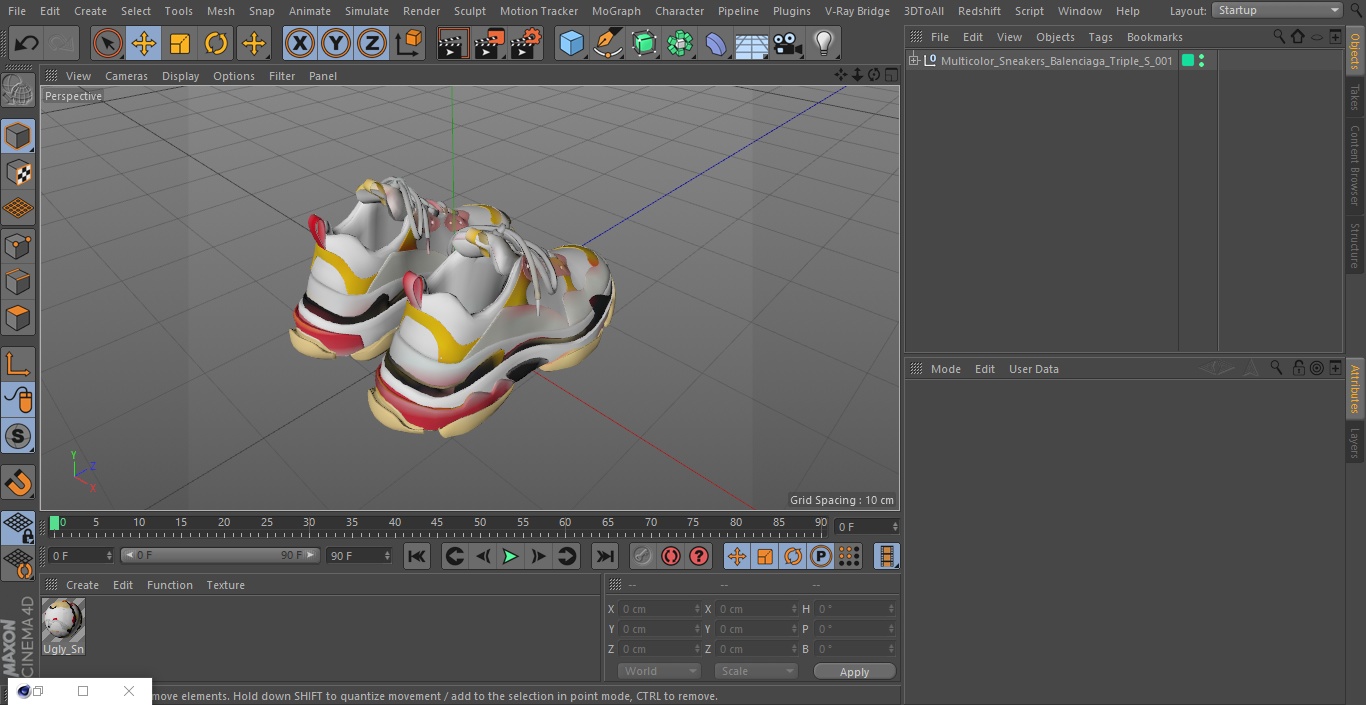Switch to the Content Browser tab
This screenshot has width=1366, height=705.
click(1355, 165)
